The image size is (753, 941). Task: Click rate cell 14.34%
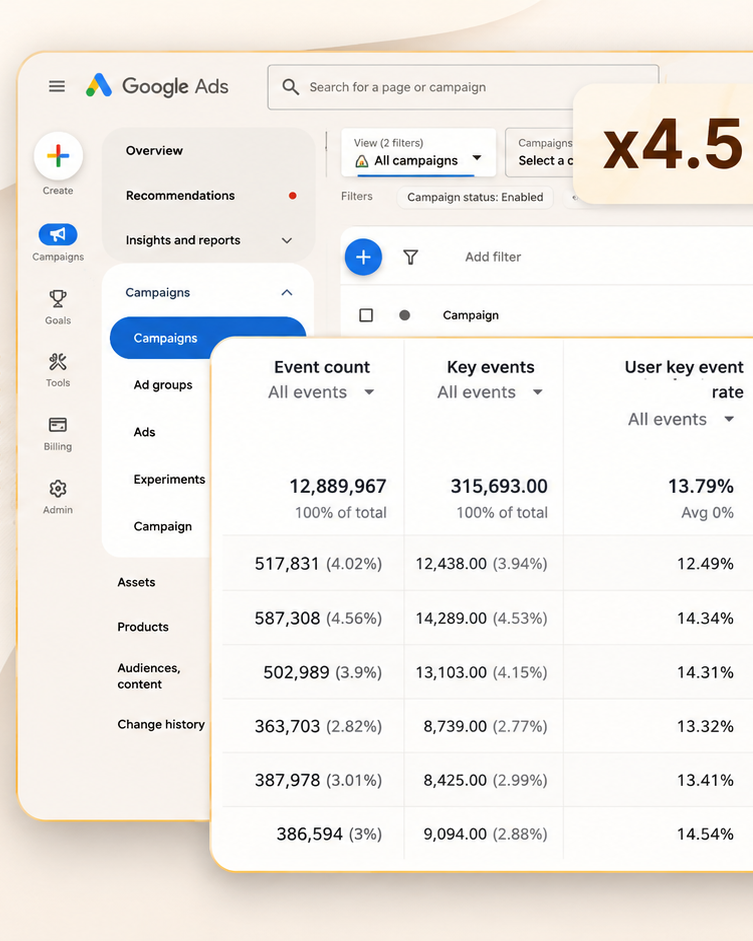(705, 618)
